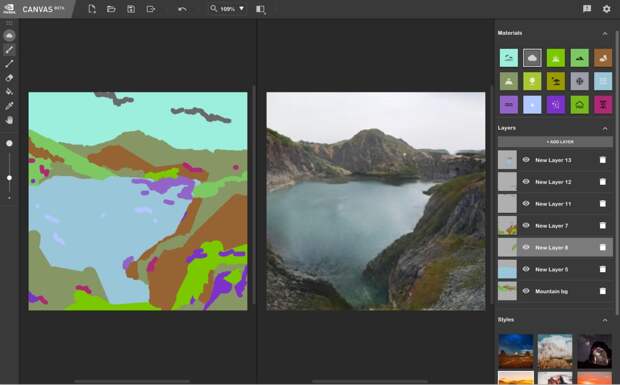620x385 pixels.
Task: Delete New Layer 11
Action: point(603,204)
